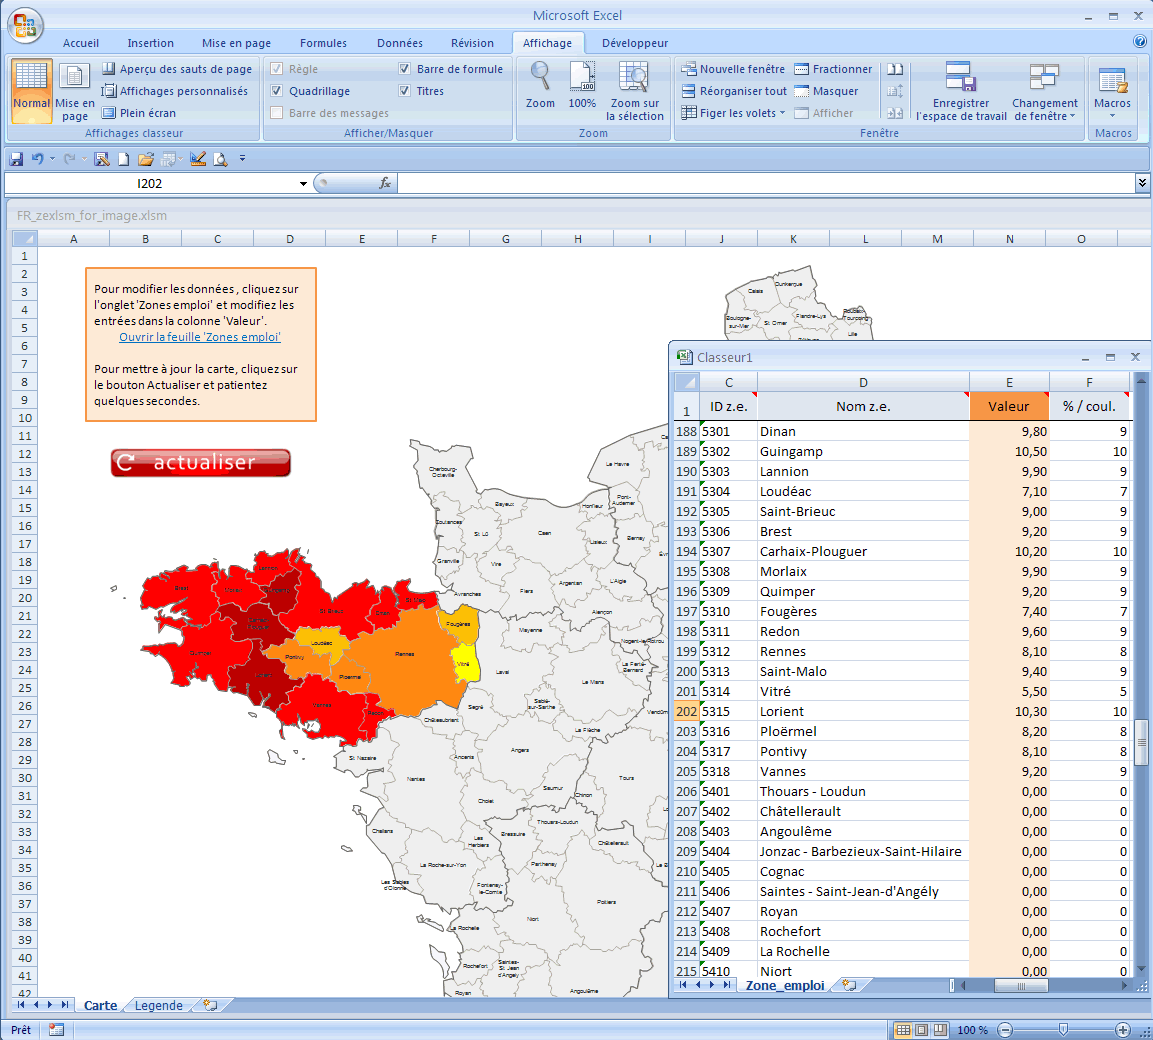Toggle the Titres checkbox
This screenshot has width=1153, height=1040.
pyautogui.click(x=404, y=91)
